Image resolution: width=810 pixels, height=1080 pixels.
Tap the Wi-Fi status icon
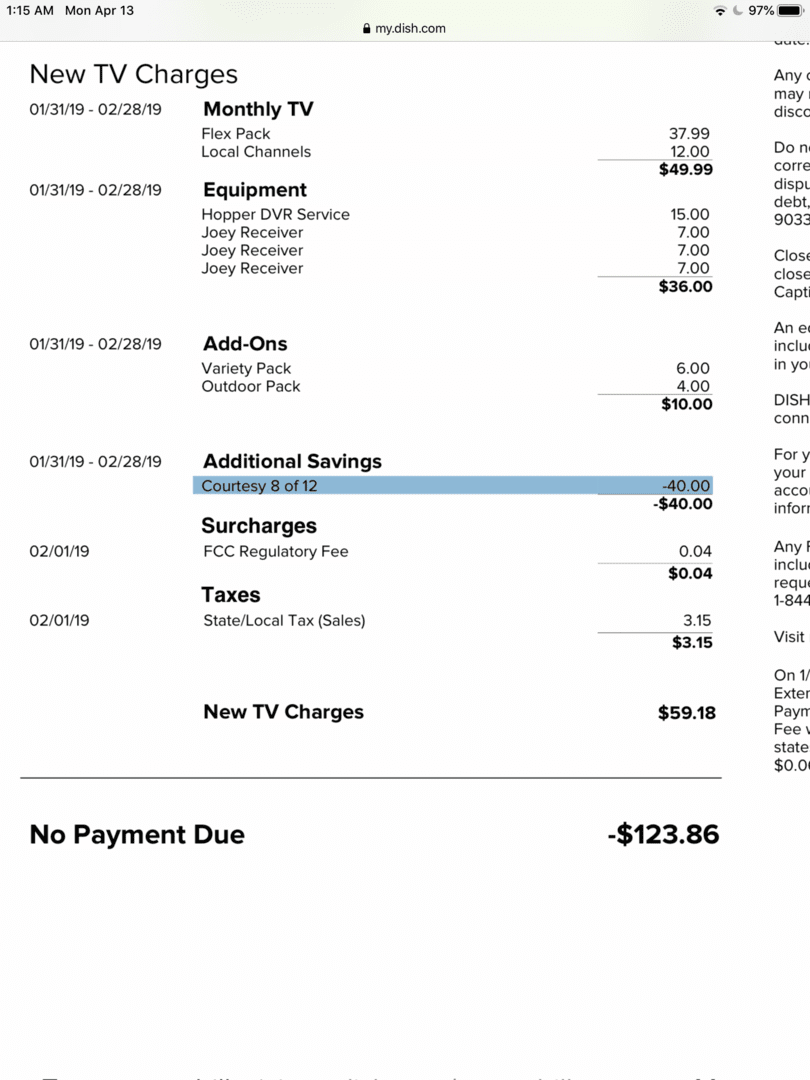(x=720, y=11)
